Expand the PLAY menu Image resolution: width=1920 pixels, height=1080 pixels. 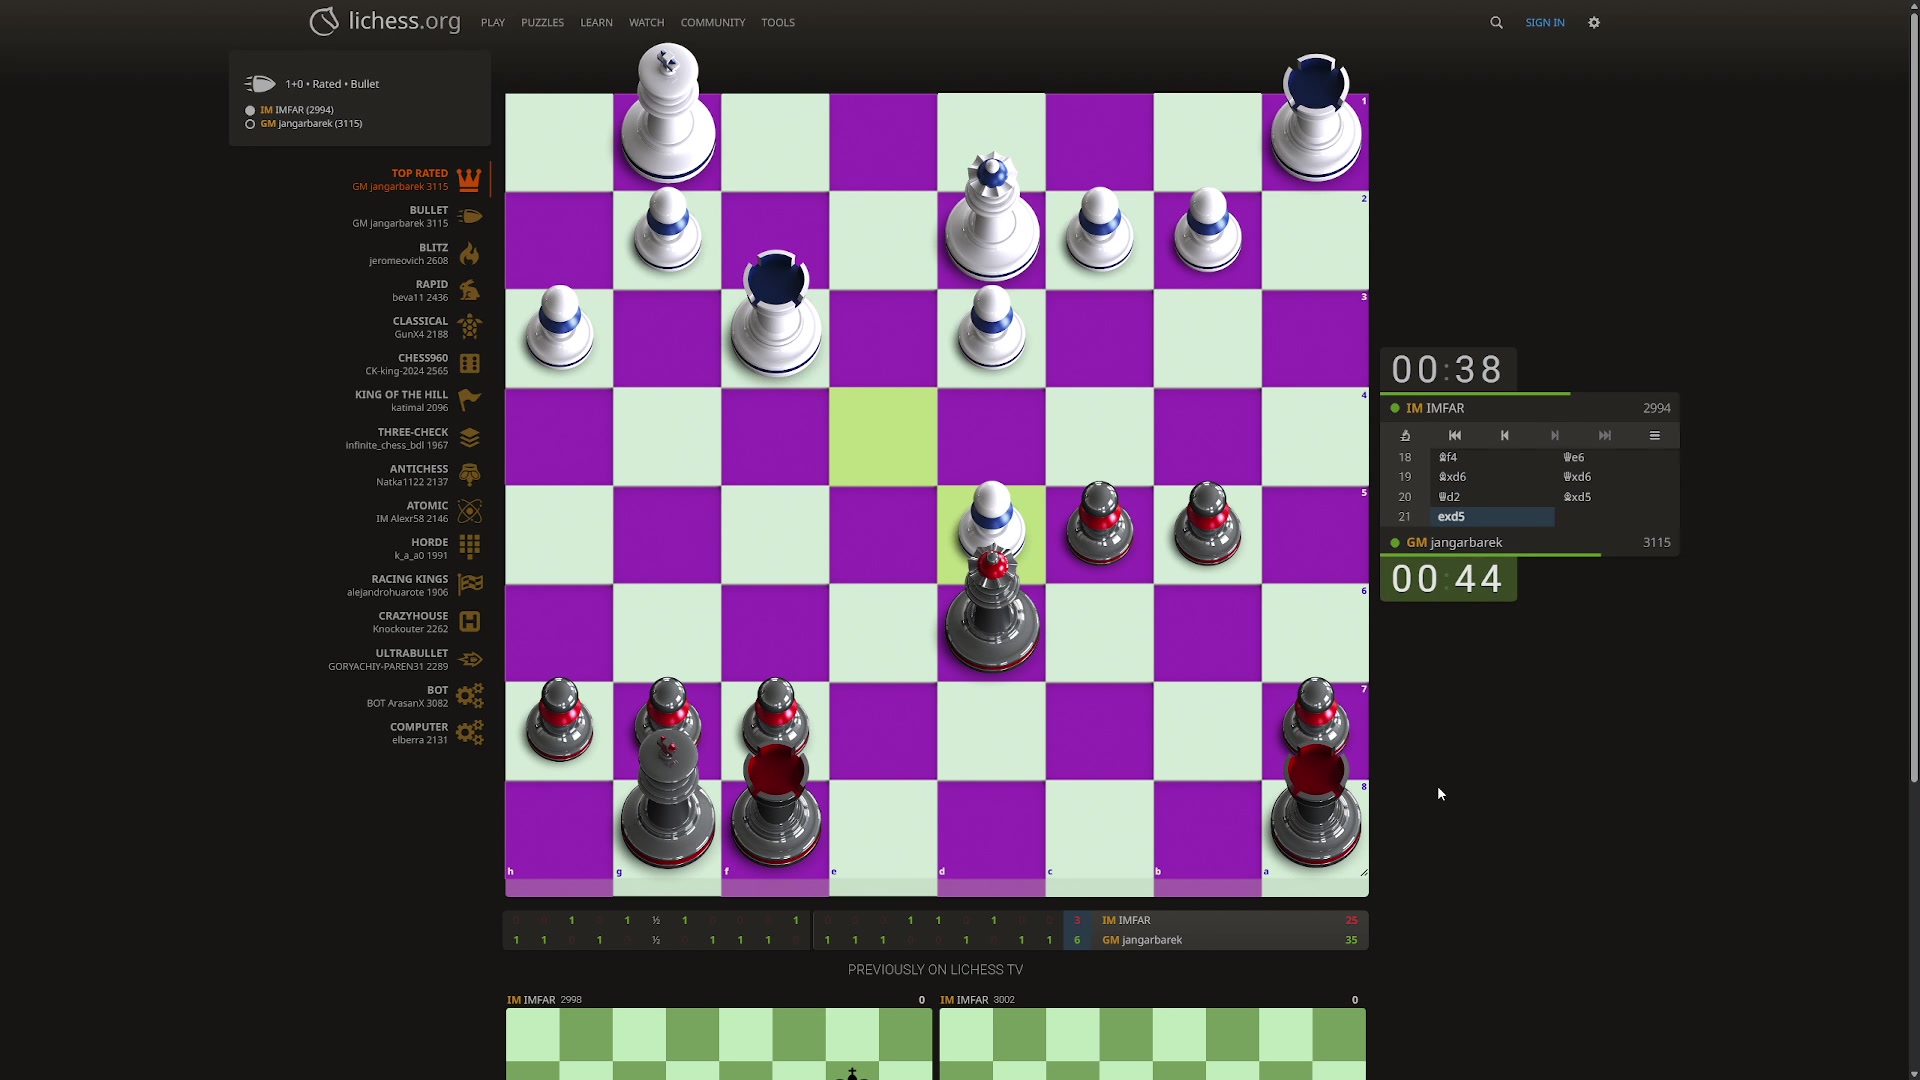tap(492, 22)
